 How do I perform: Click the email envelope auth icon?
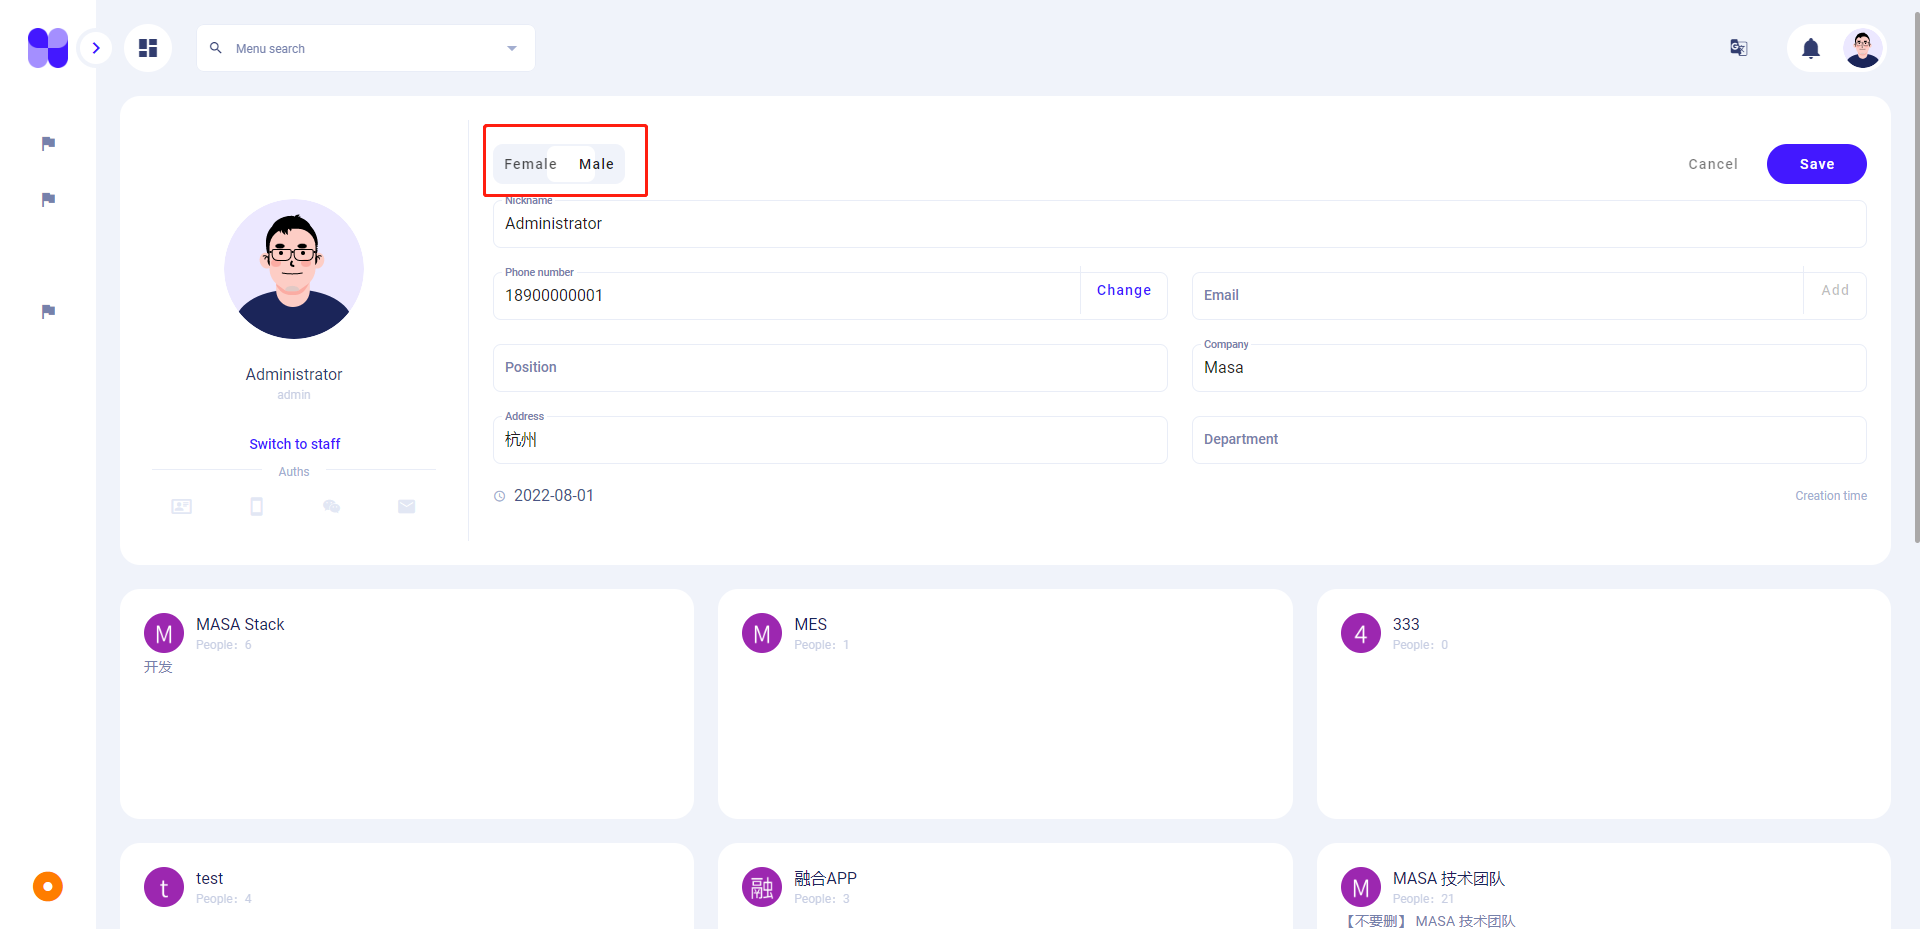click(406, 507)
